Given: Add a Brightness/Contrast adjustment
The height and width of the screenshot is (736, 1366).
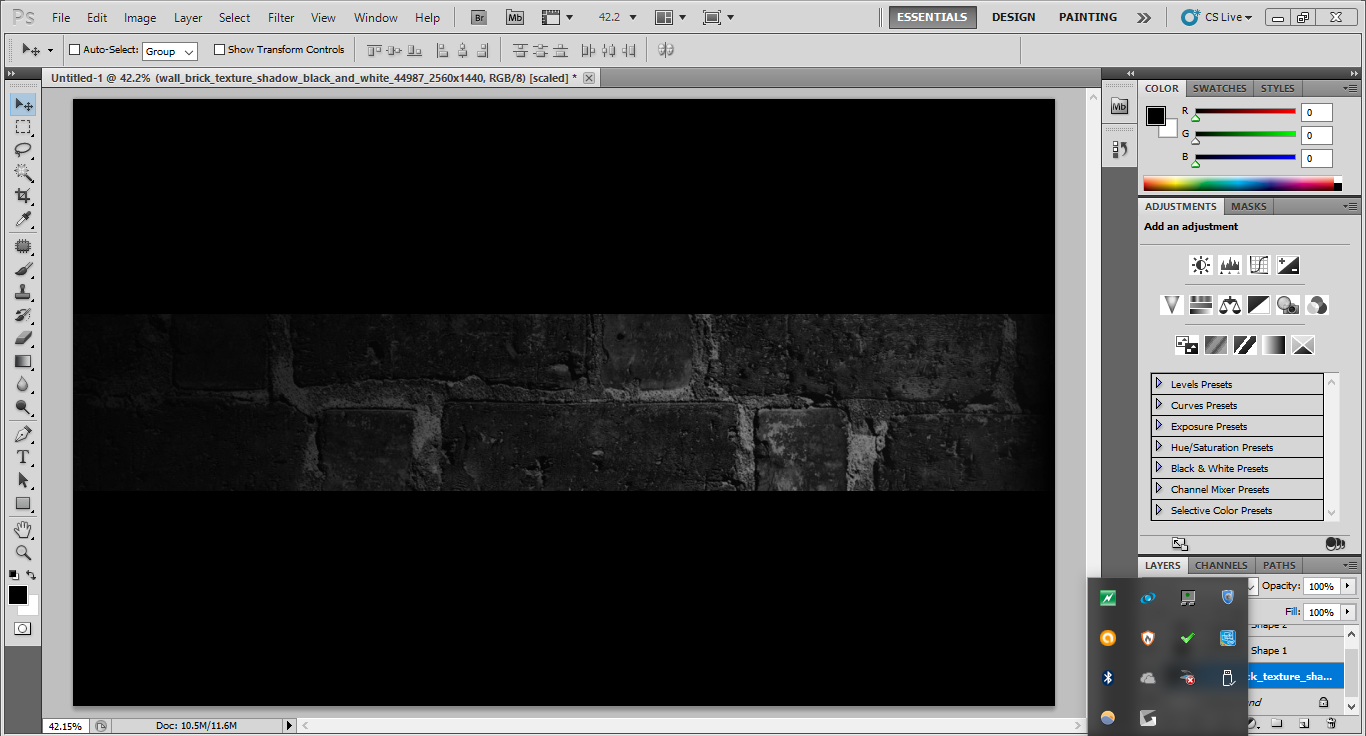Looking at the screenshot, I should tap(1201, 265).
